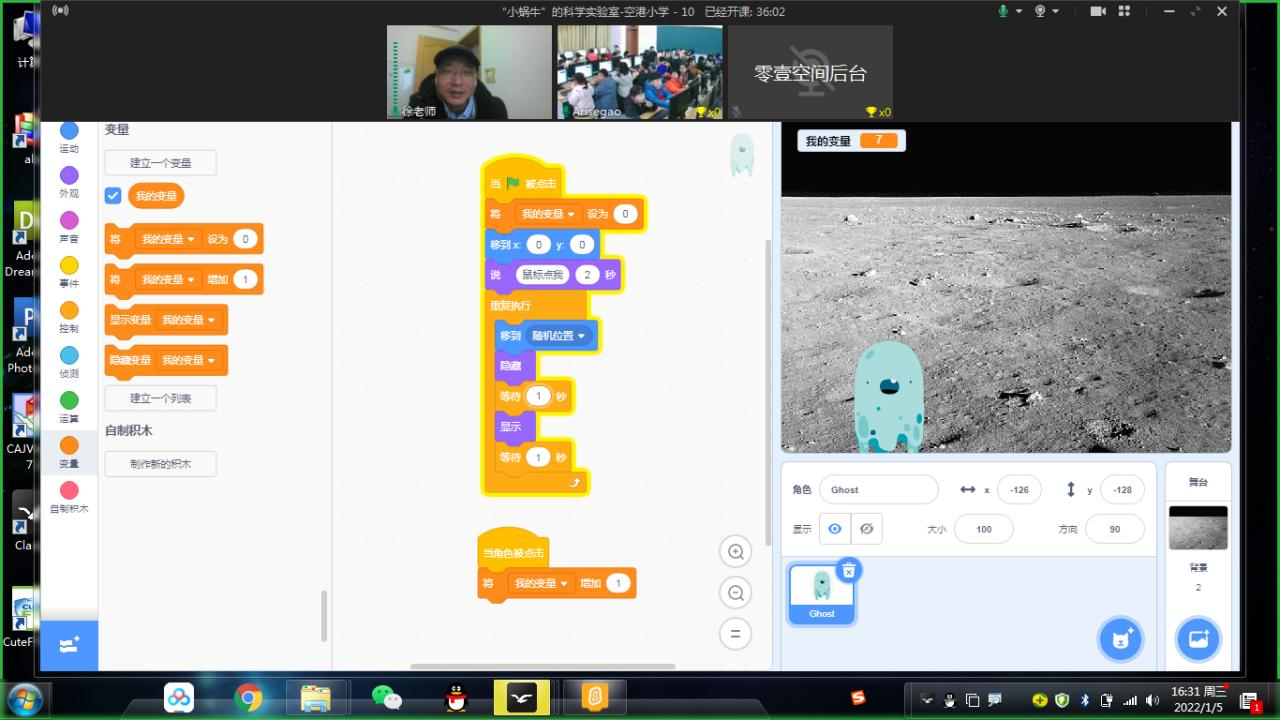Viewport: 1280px width, 720px height.
Task: Click the video recording camera icon
Action: point(1097,11)
